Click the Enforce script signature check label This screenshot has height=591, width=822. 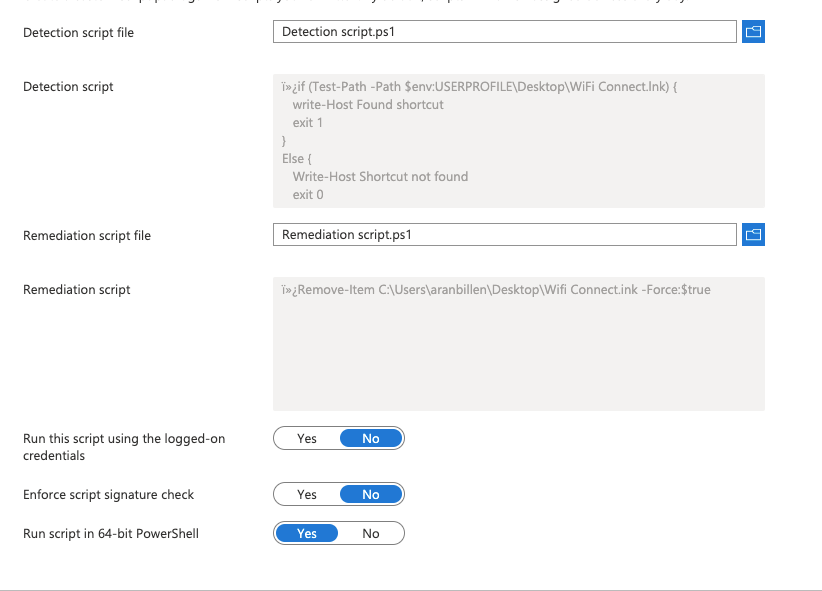(111, 494)
